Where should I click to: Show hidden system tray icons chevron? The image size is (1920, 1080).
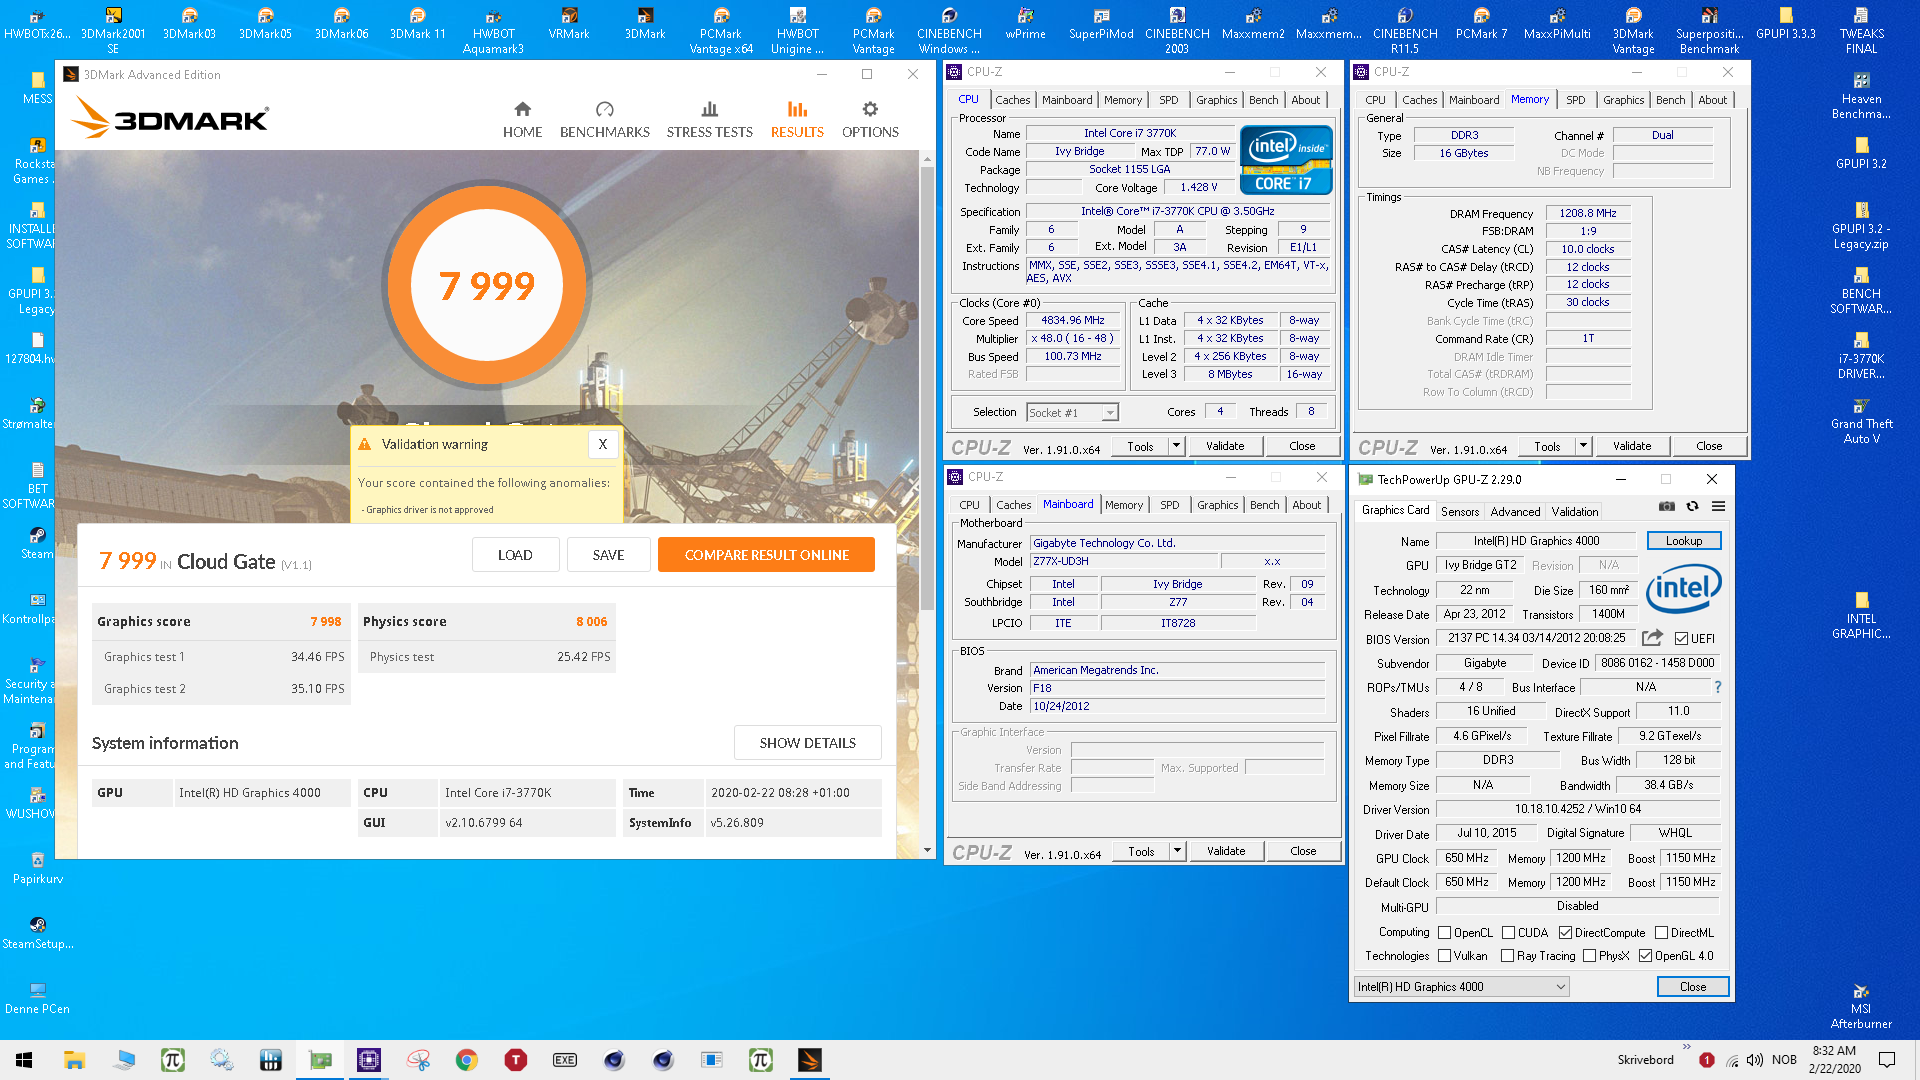pos(1687,1048)
